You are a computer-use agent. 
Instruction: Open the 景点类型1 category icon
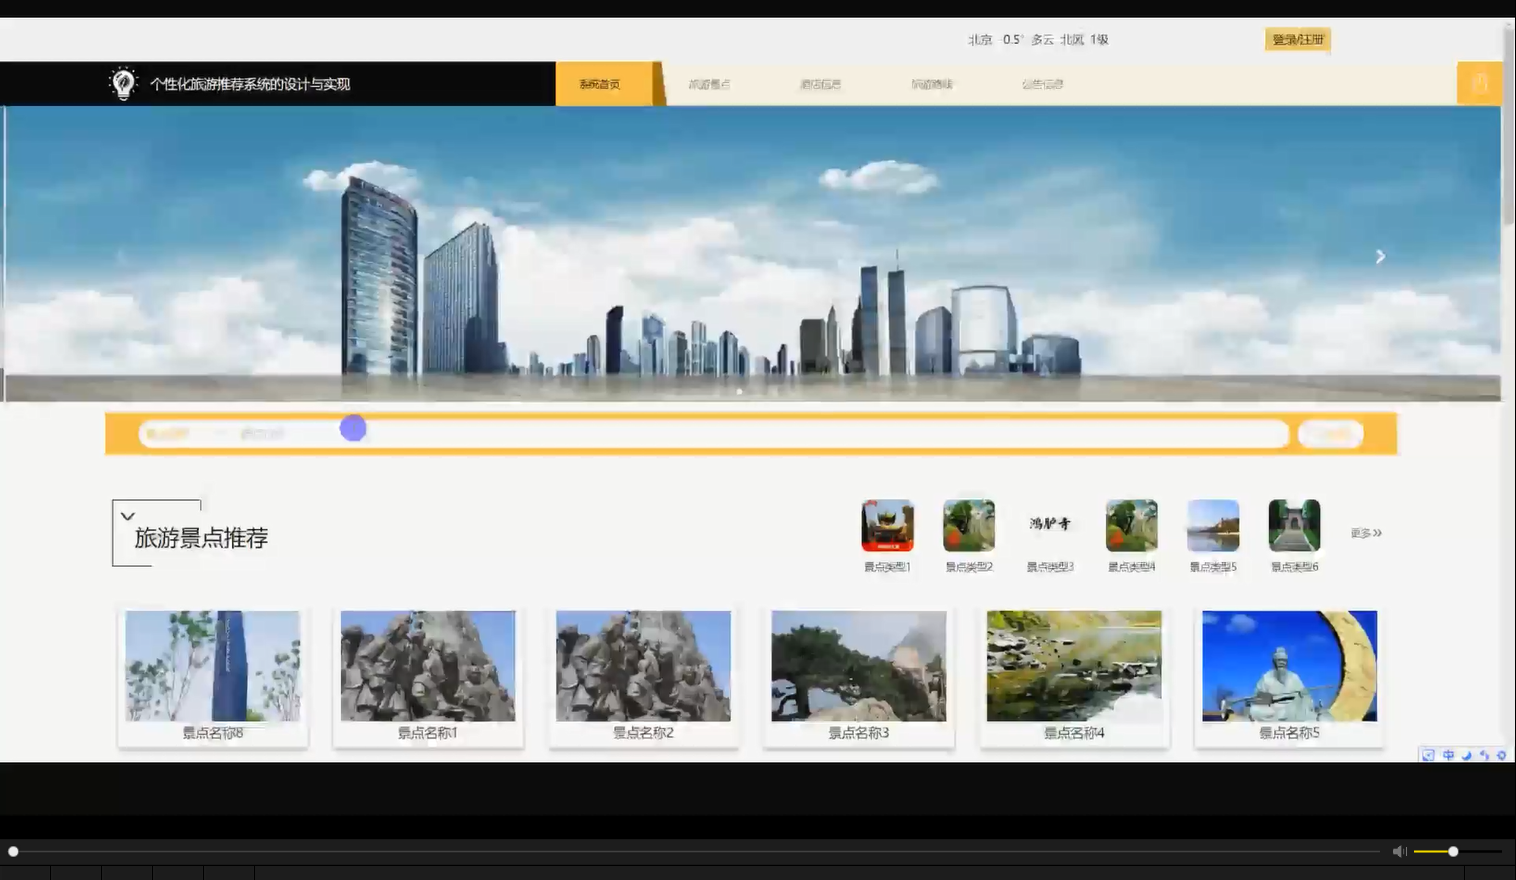887,526
